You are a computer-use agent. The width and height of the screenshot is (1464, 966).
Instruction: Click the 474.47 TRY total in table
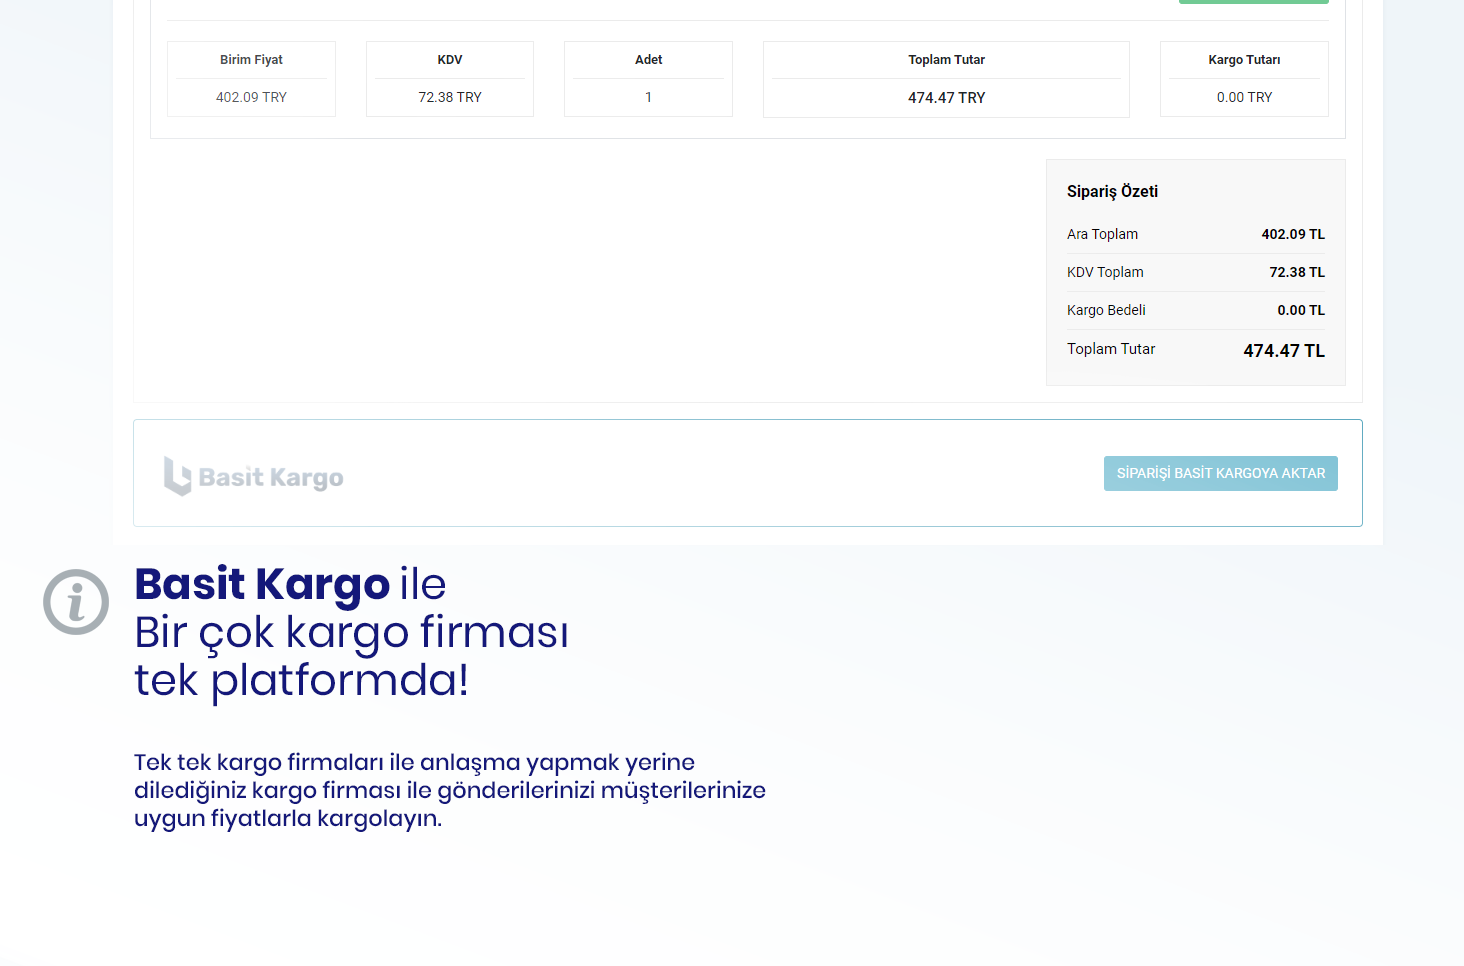[x=946, y=98]
